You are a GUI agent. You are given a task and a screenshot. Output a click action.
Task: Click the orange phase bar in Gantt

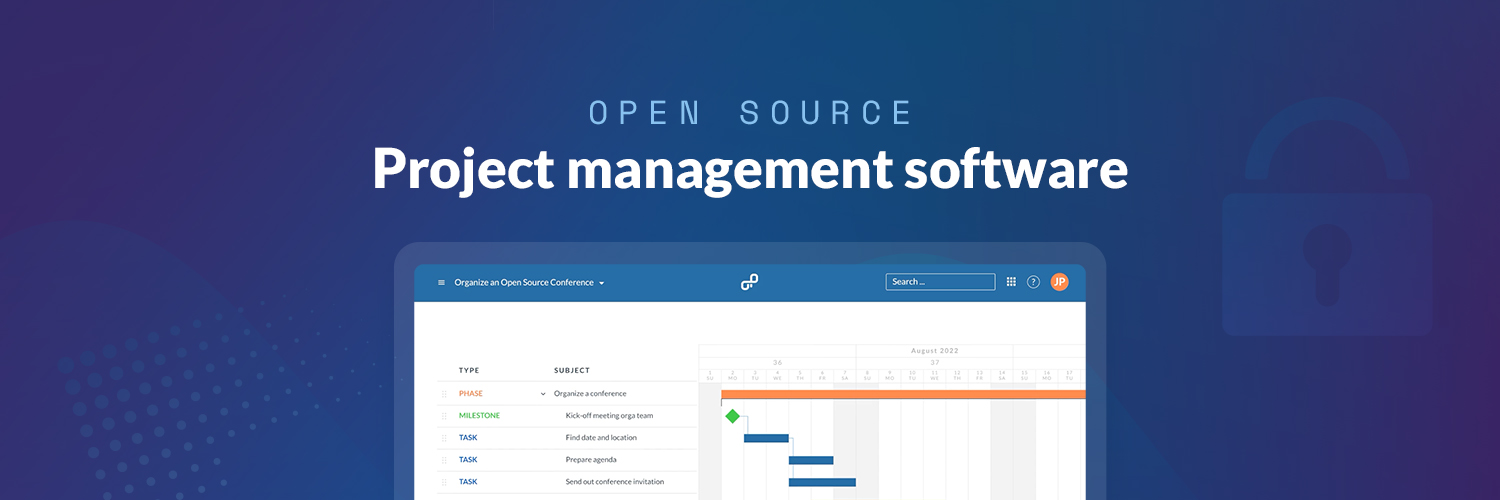pyautogui.click(x=900, y=394)
